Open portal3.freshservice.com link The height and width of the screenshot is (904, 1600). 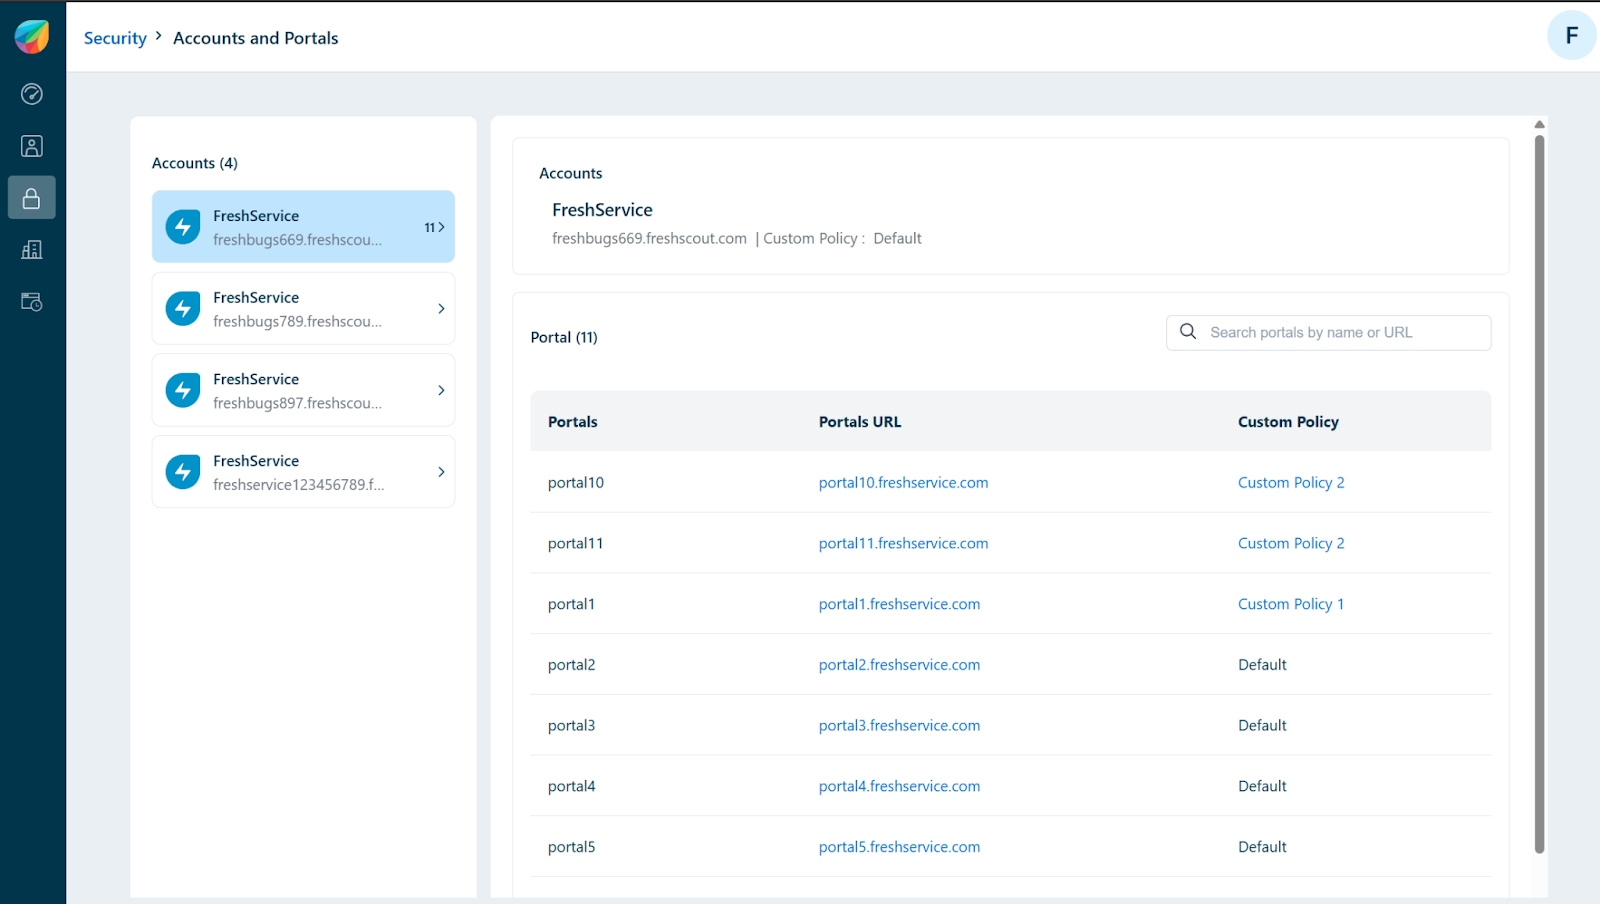[899, 725]
